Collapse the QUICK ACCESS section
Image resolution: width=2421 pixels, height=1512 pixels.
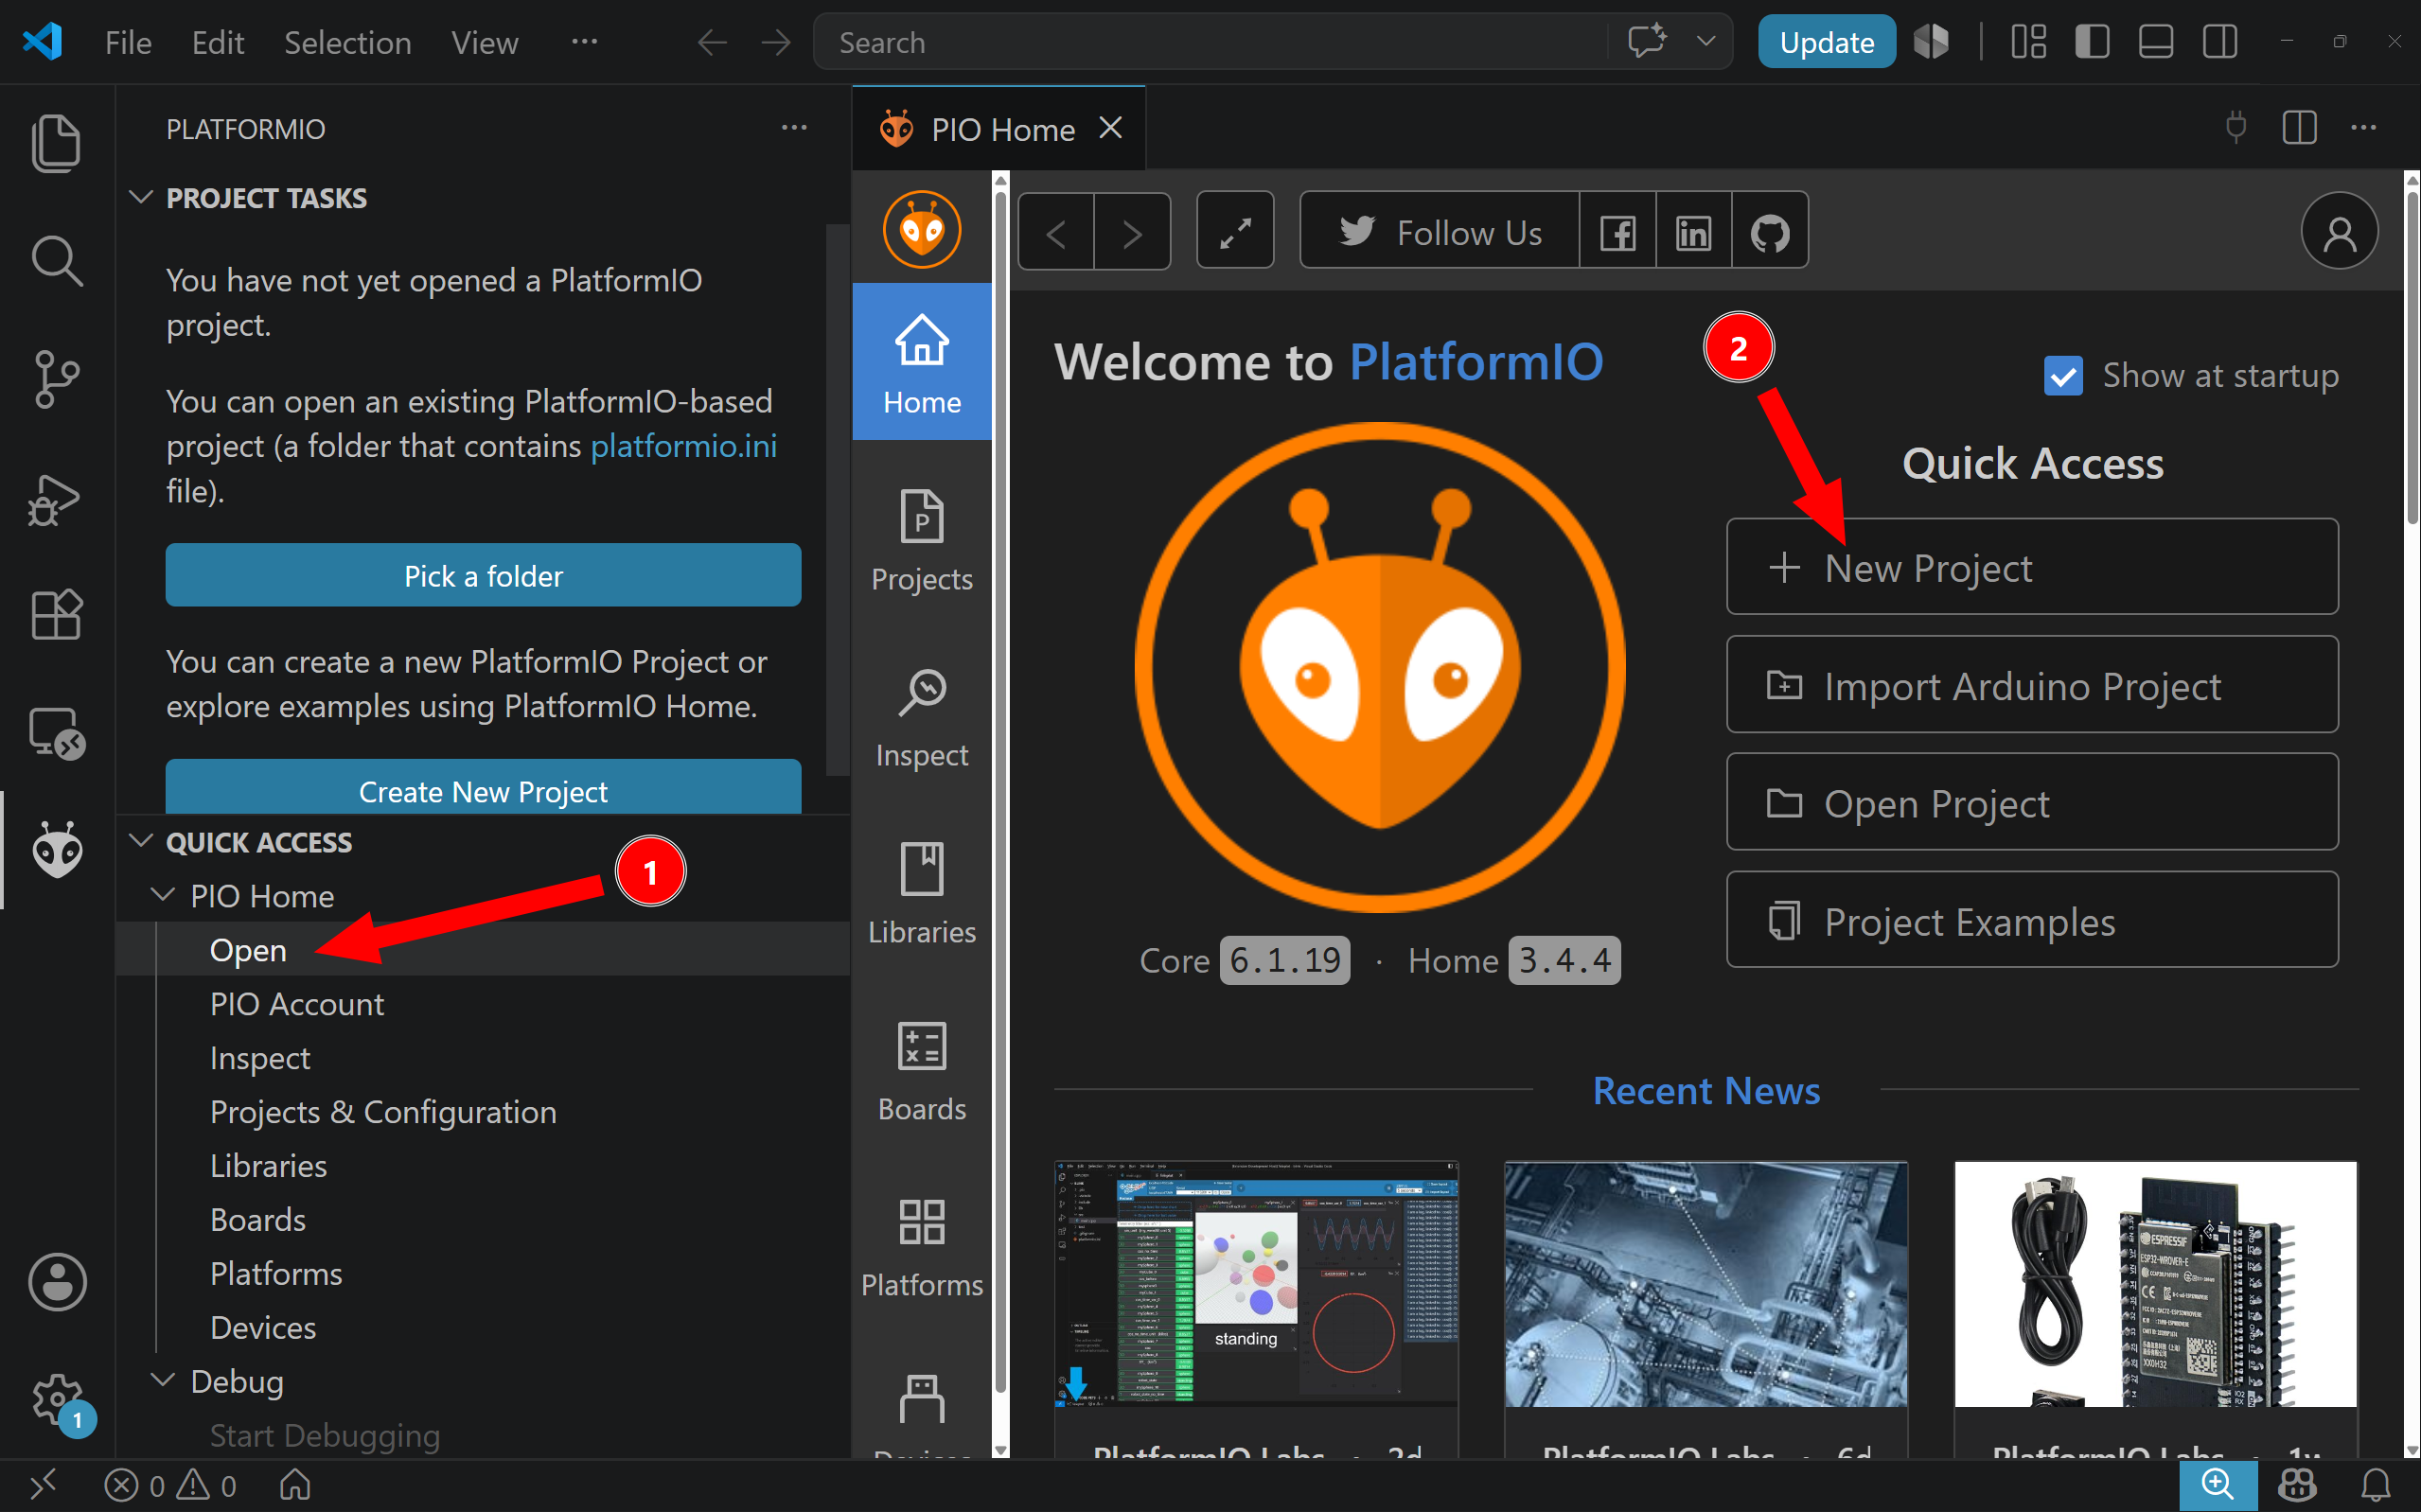click(142, 841)
